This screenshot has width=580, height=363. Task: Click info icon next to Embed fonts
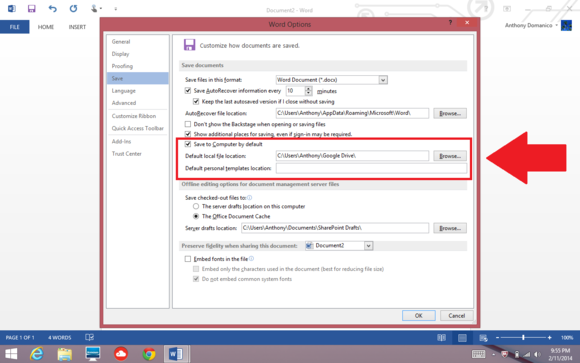click(x=252, y=259)
